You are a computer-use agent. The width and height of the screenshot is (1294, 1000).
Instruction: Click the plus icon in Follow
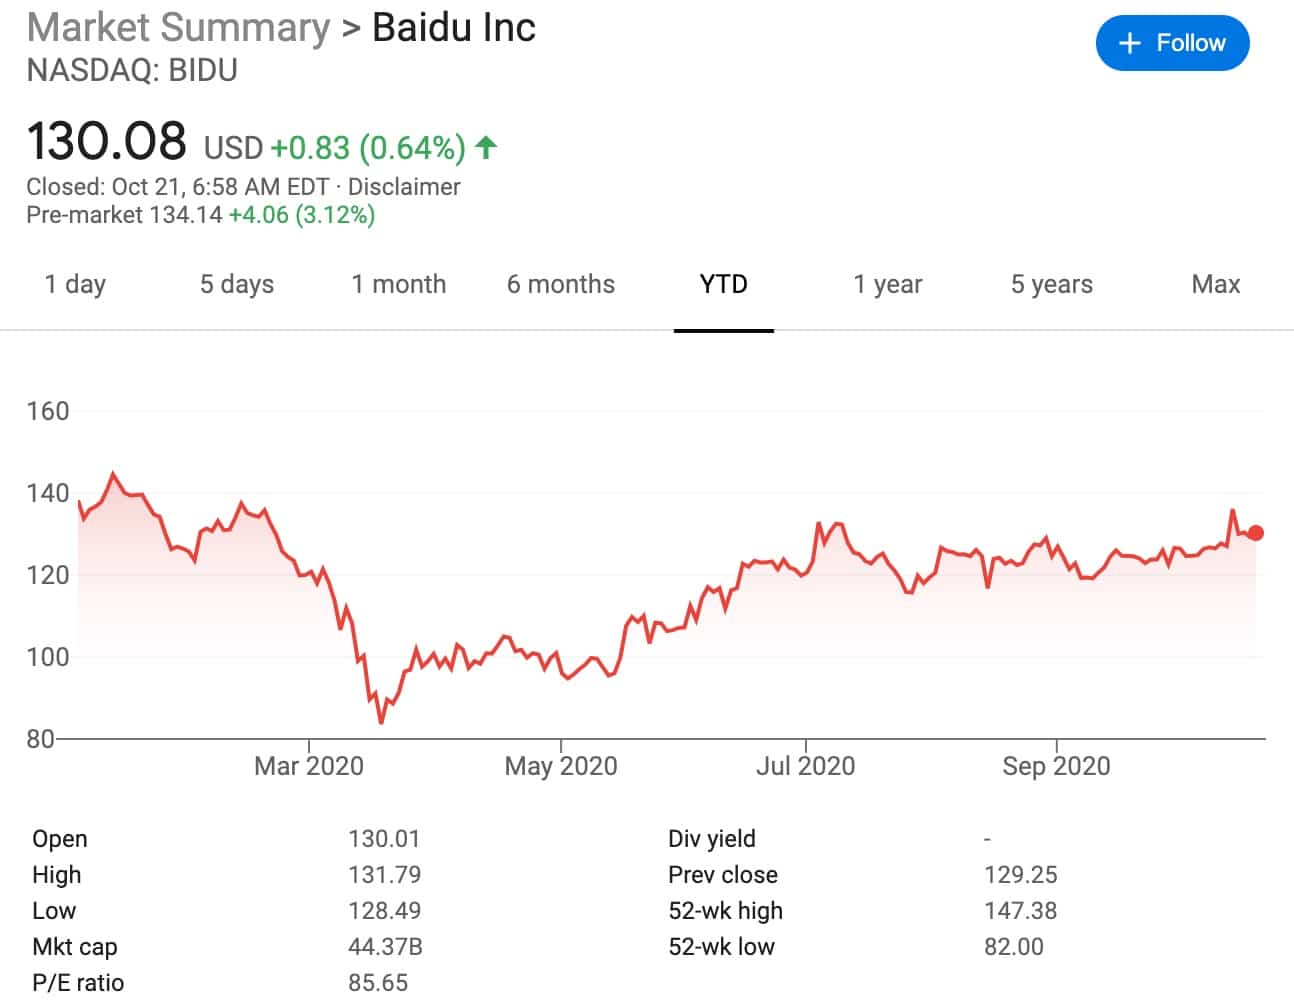pos(1130,43)
